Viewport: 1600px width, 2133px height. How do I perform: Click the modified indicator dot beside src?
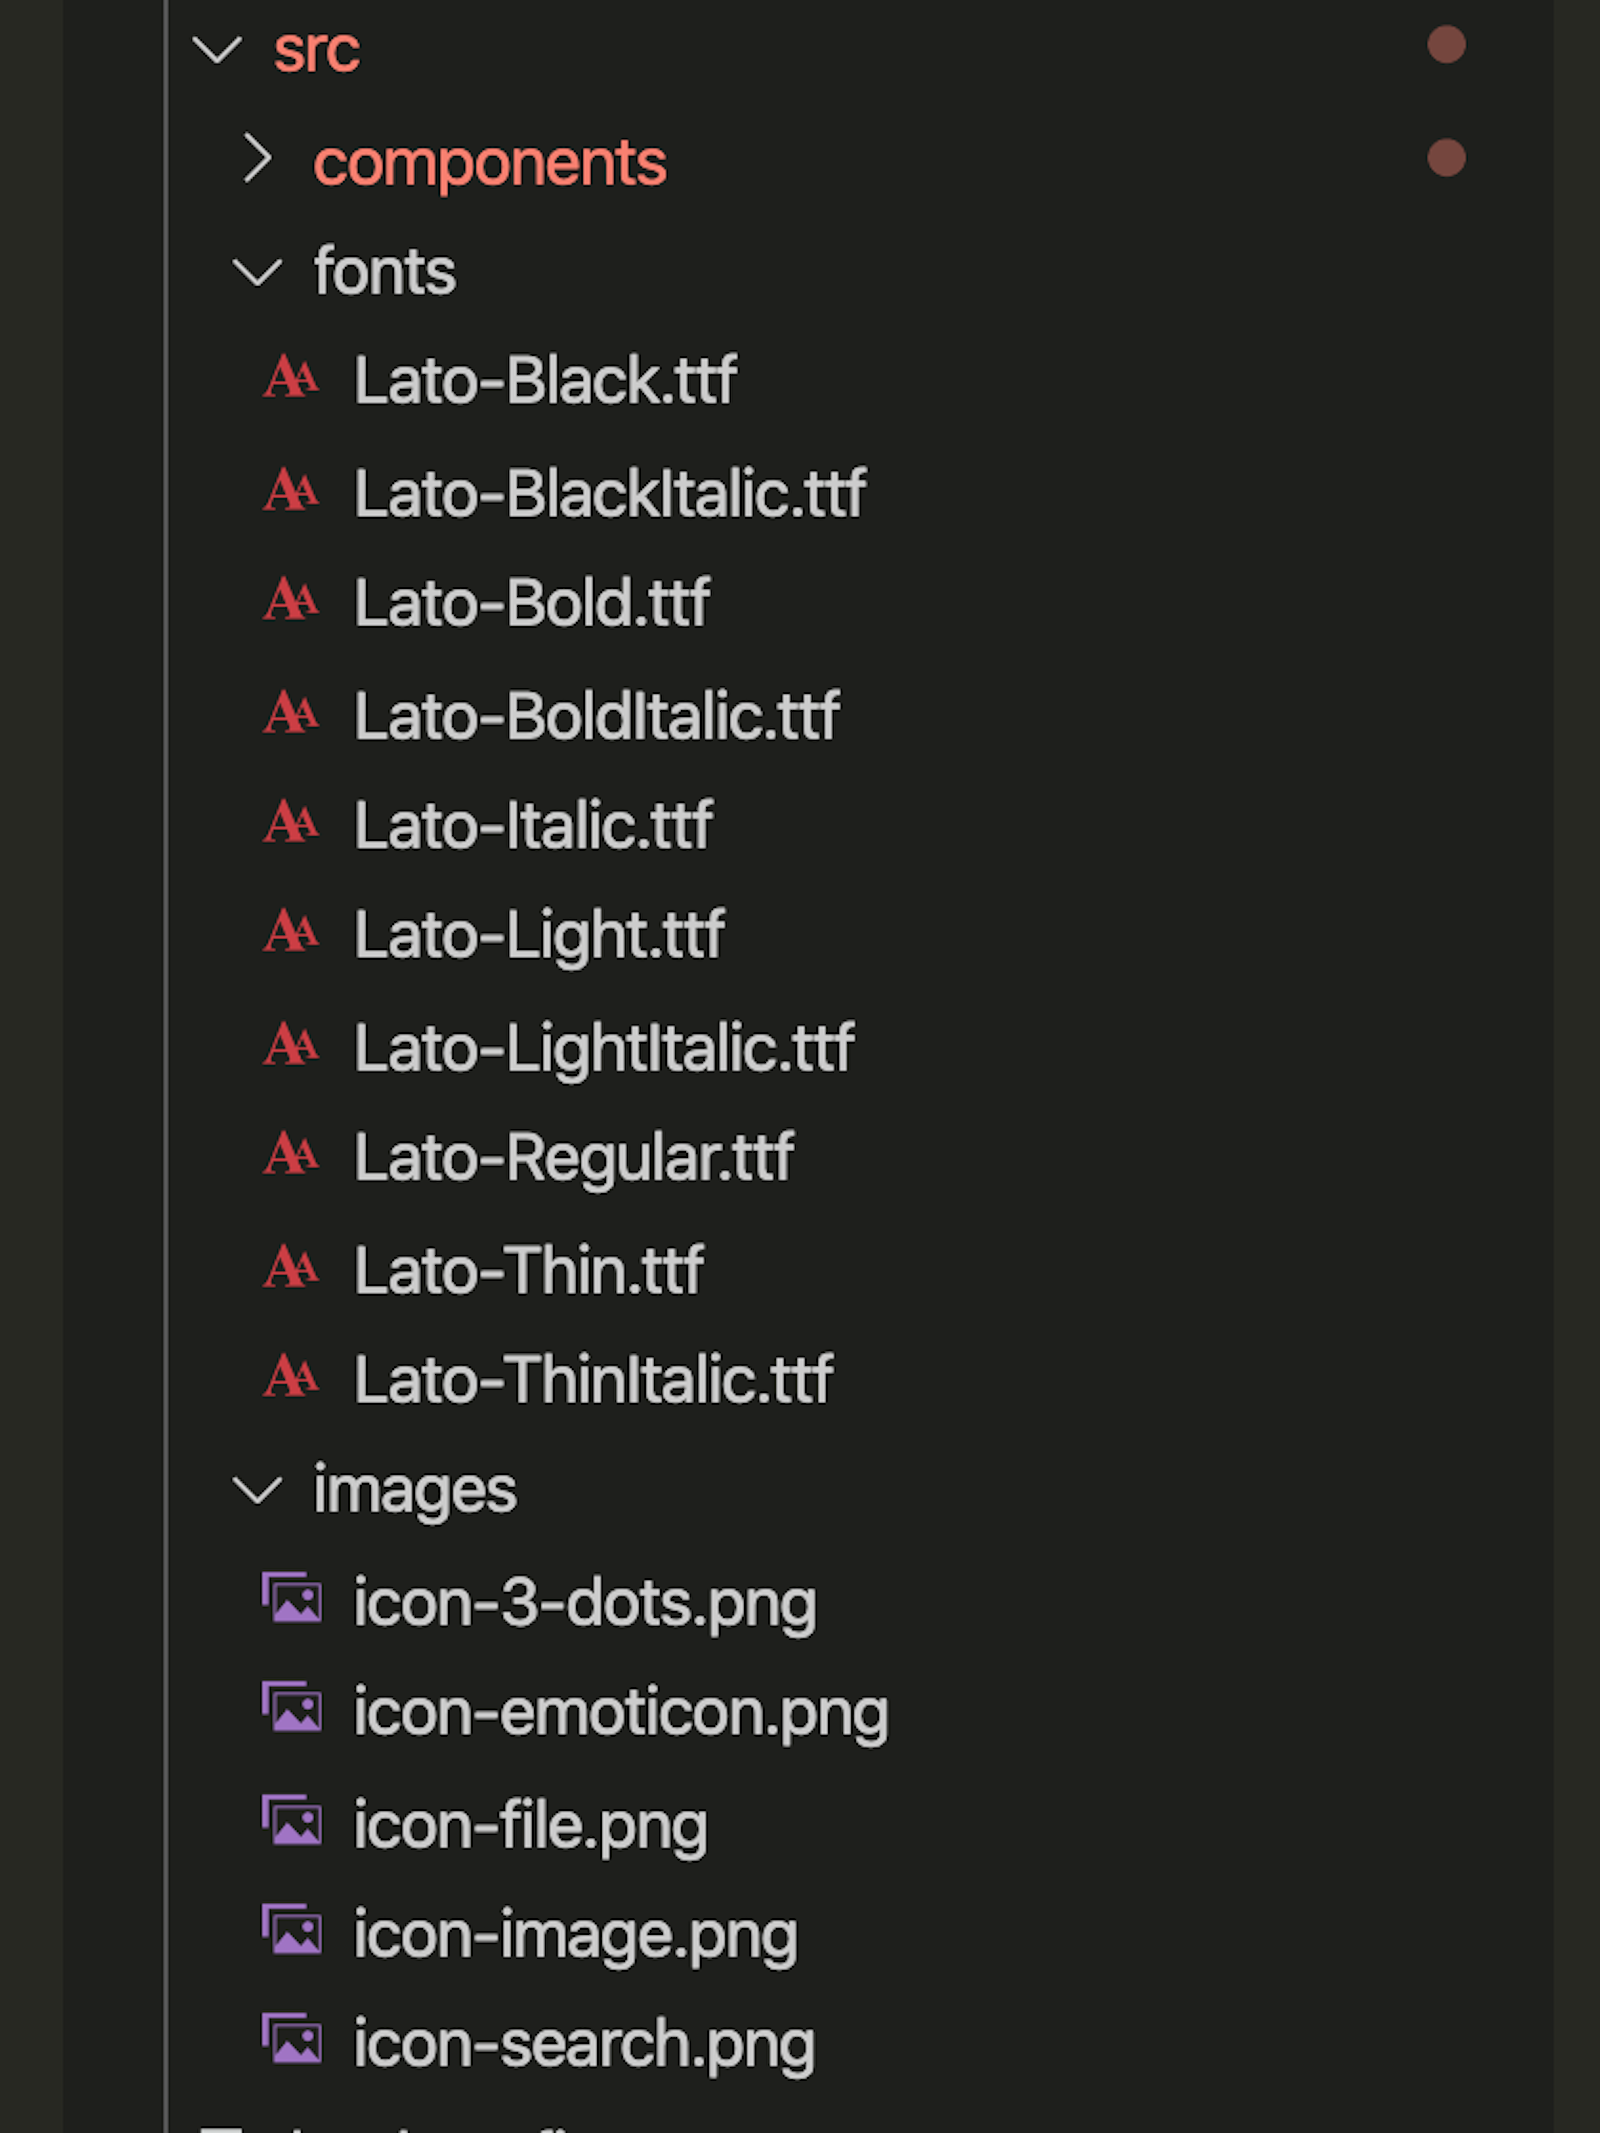[1448, 44]
